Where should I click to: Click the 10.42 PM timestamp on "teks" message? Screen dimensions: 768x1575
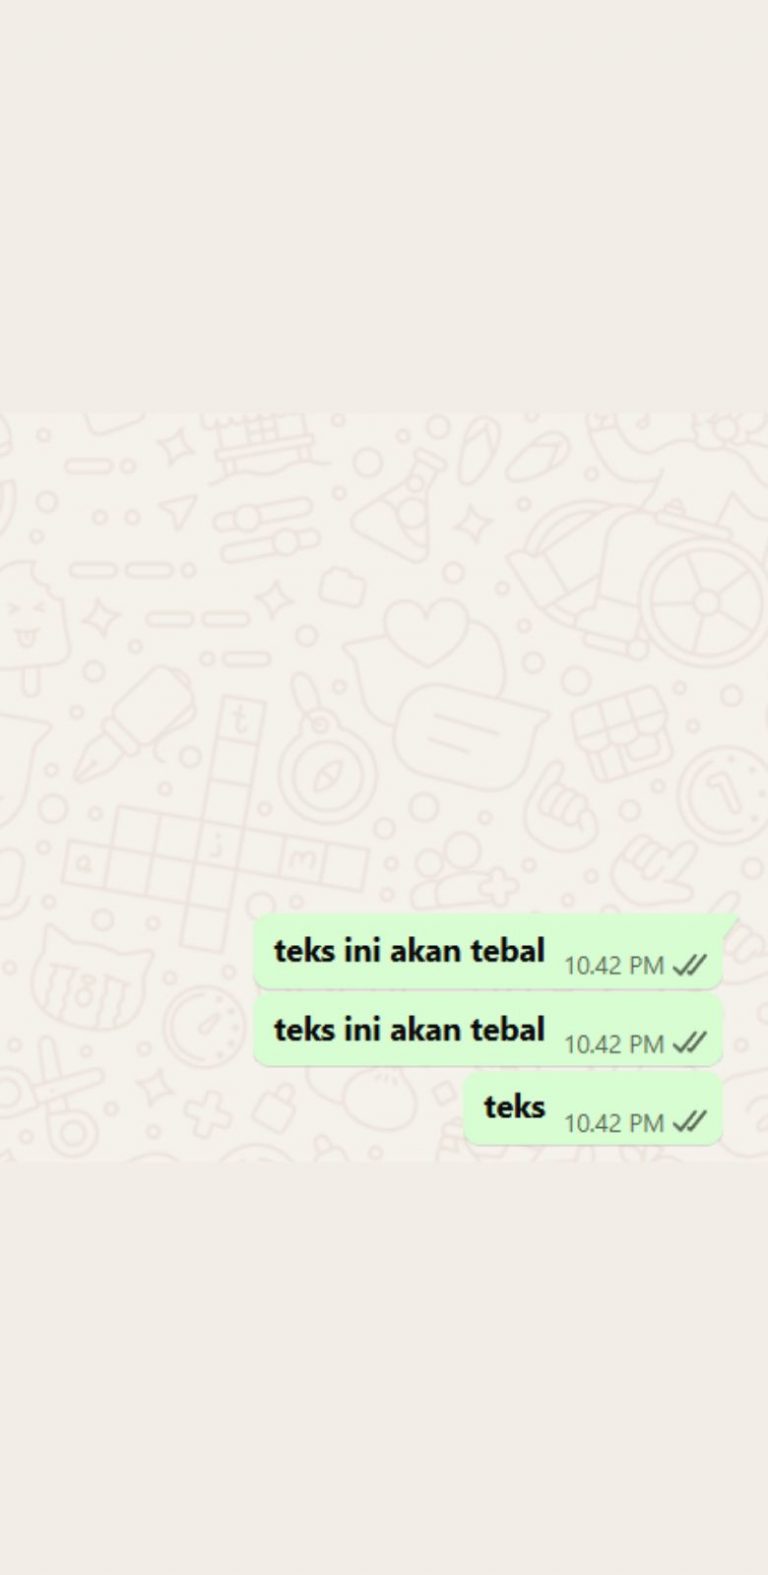pos(614,1123)
